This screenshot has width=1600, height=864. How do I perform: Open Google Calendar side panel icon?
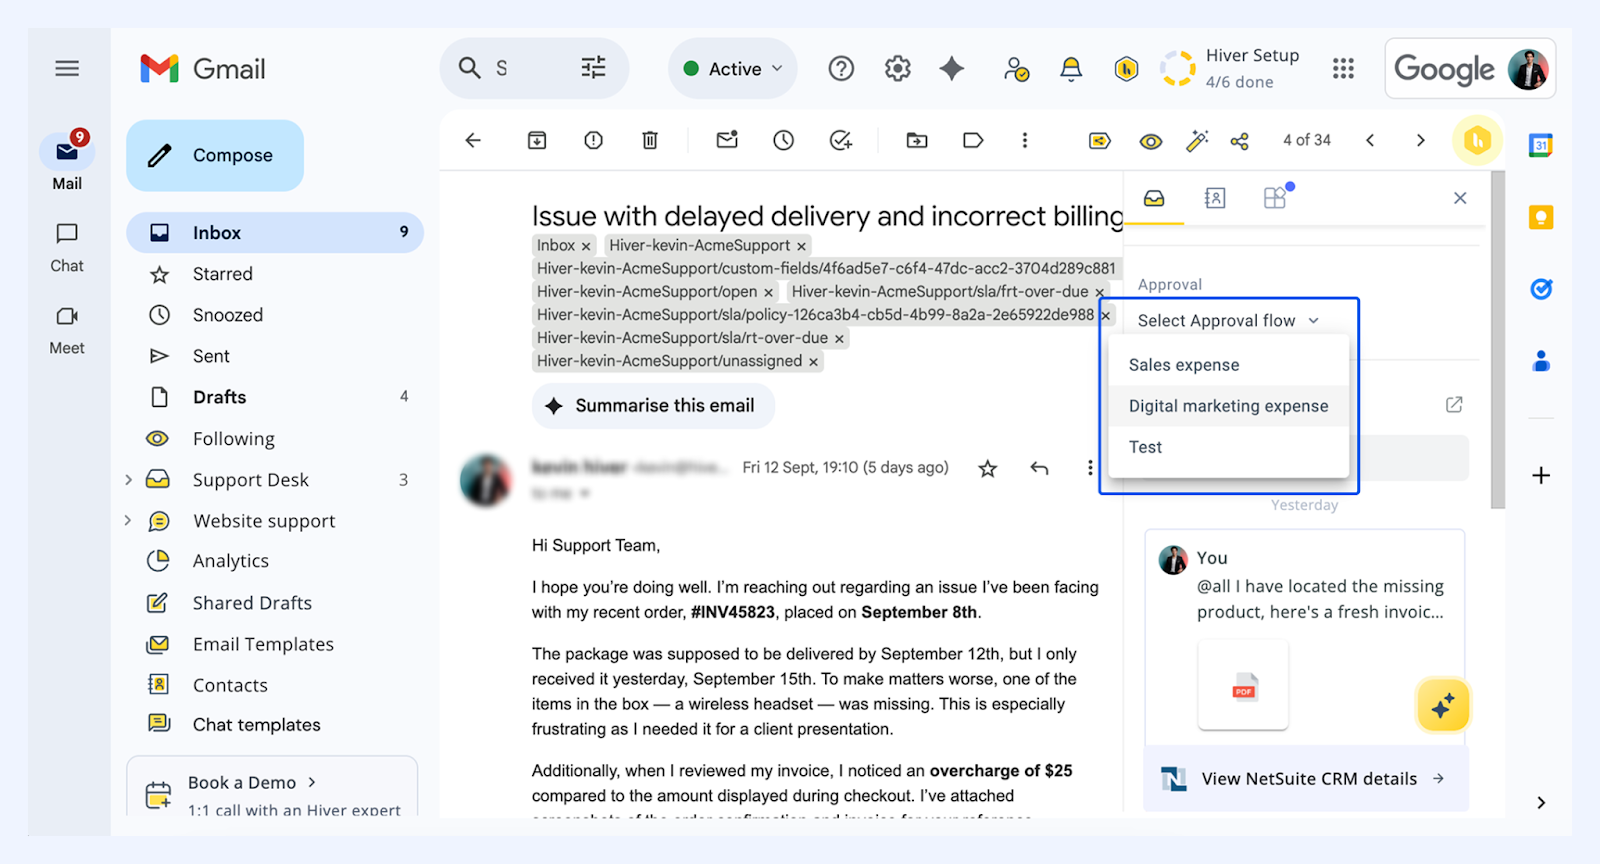1541,145
